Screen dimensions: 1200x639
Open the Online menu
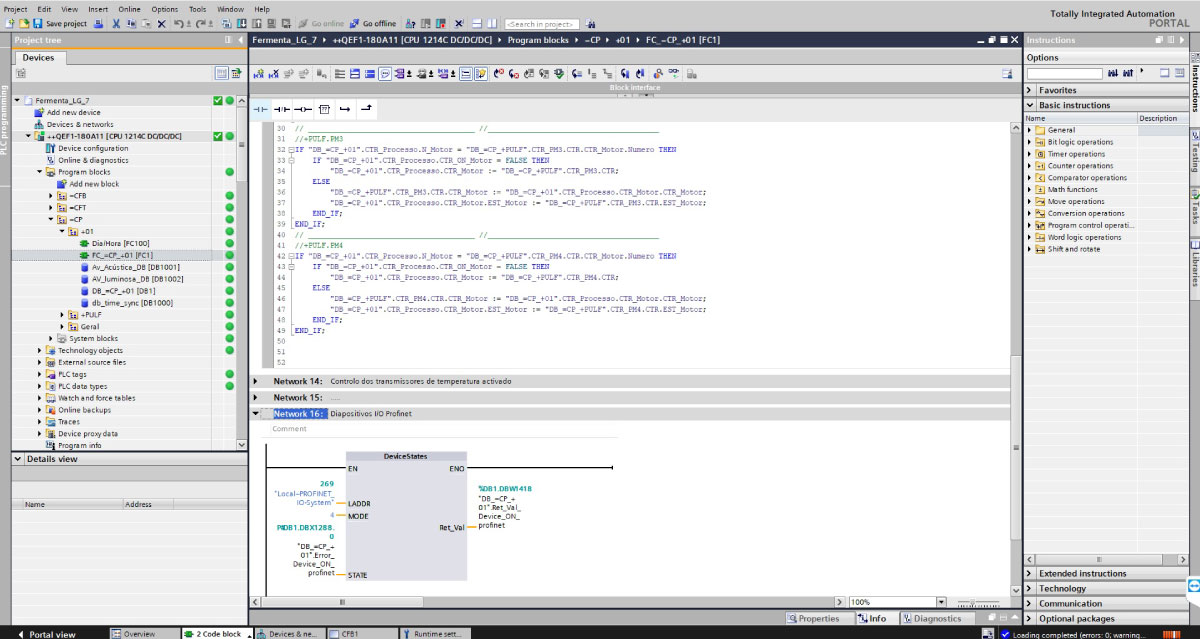click(129, 9)
